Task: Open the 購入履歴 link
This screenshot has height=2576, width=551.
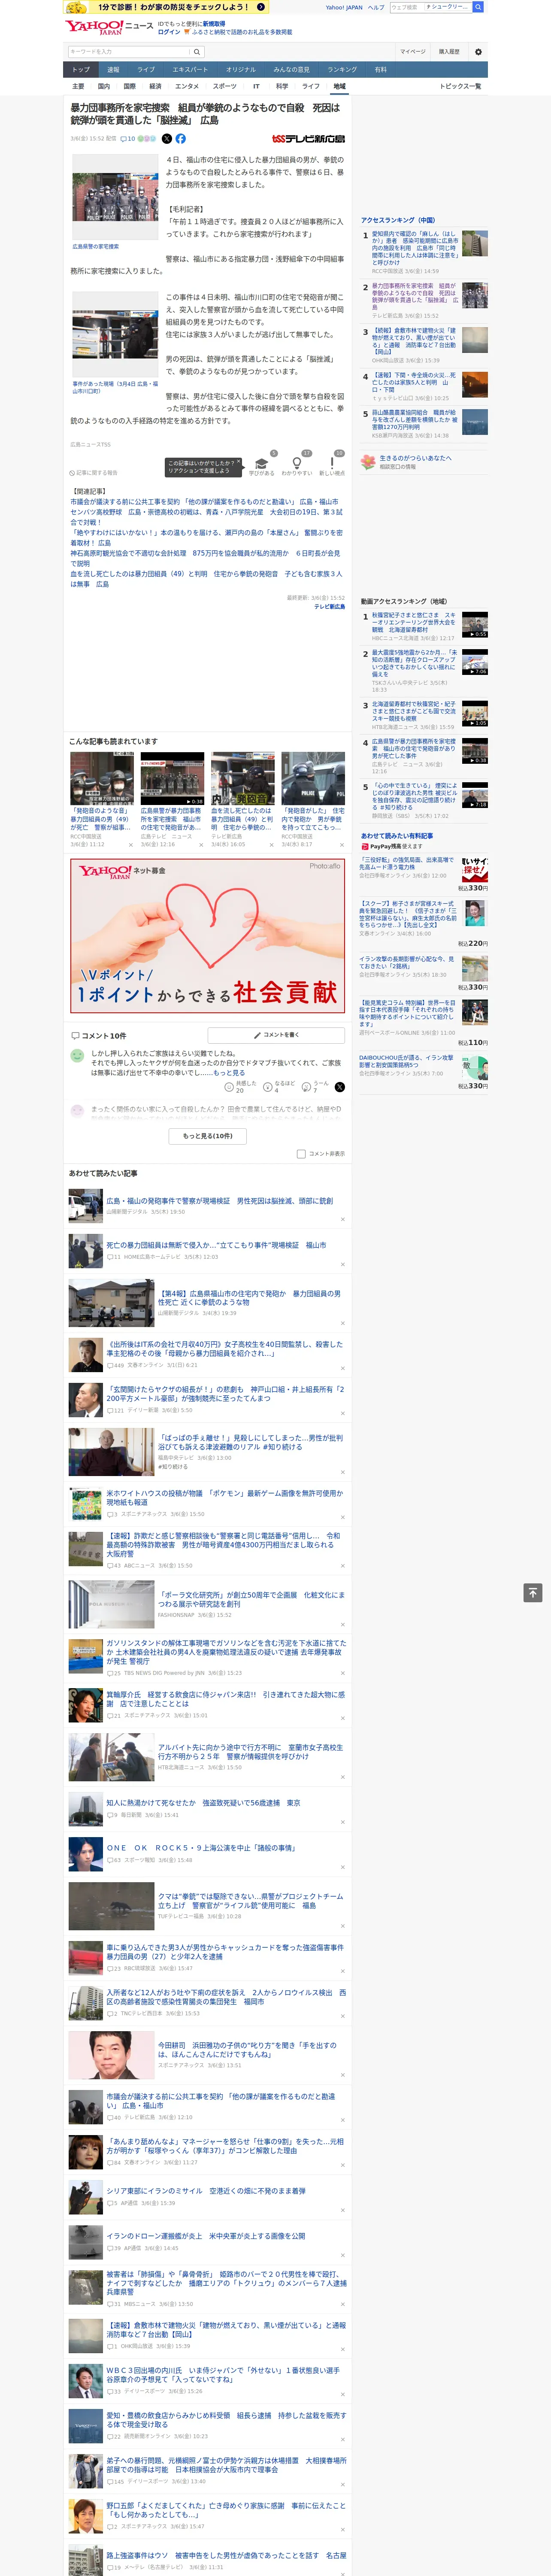Action: click(449, 52)
